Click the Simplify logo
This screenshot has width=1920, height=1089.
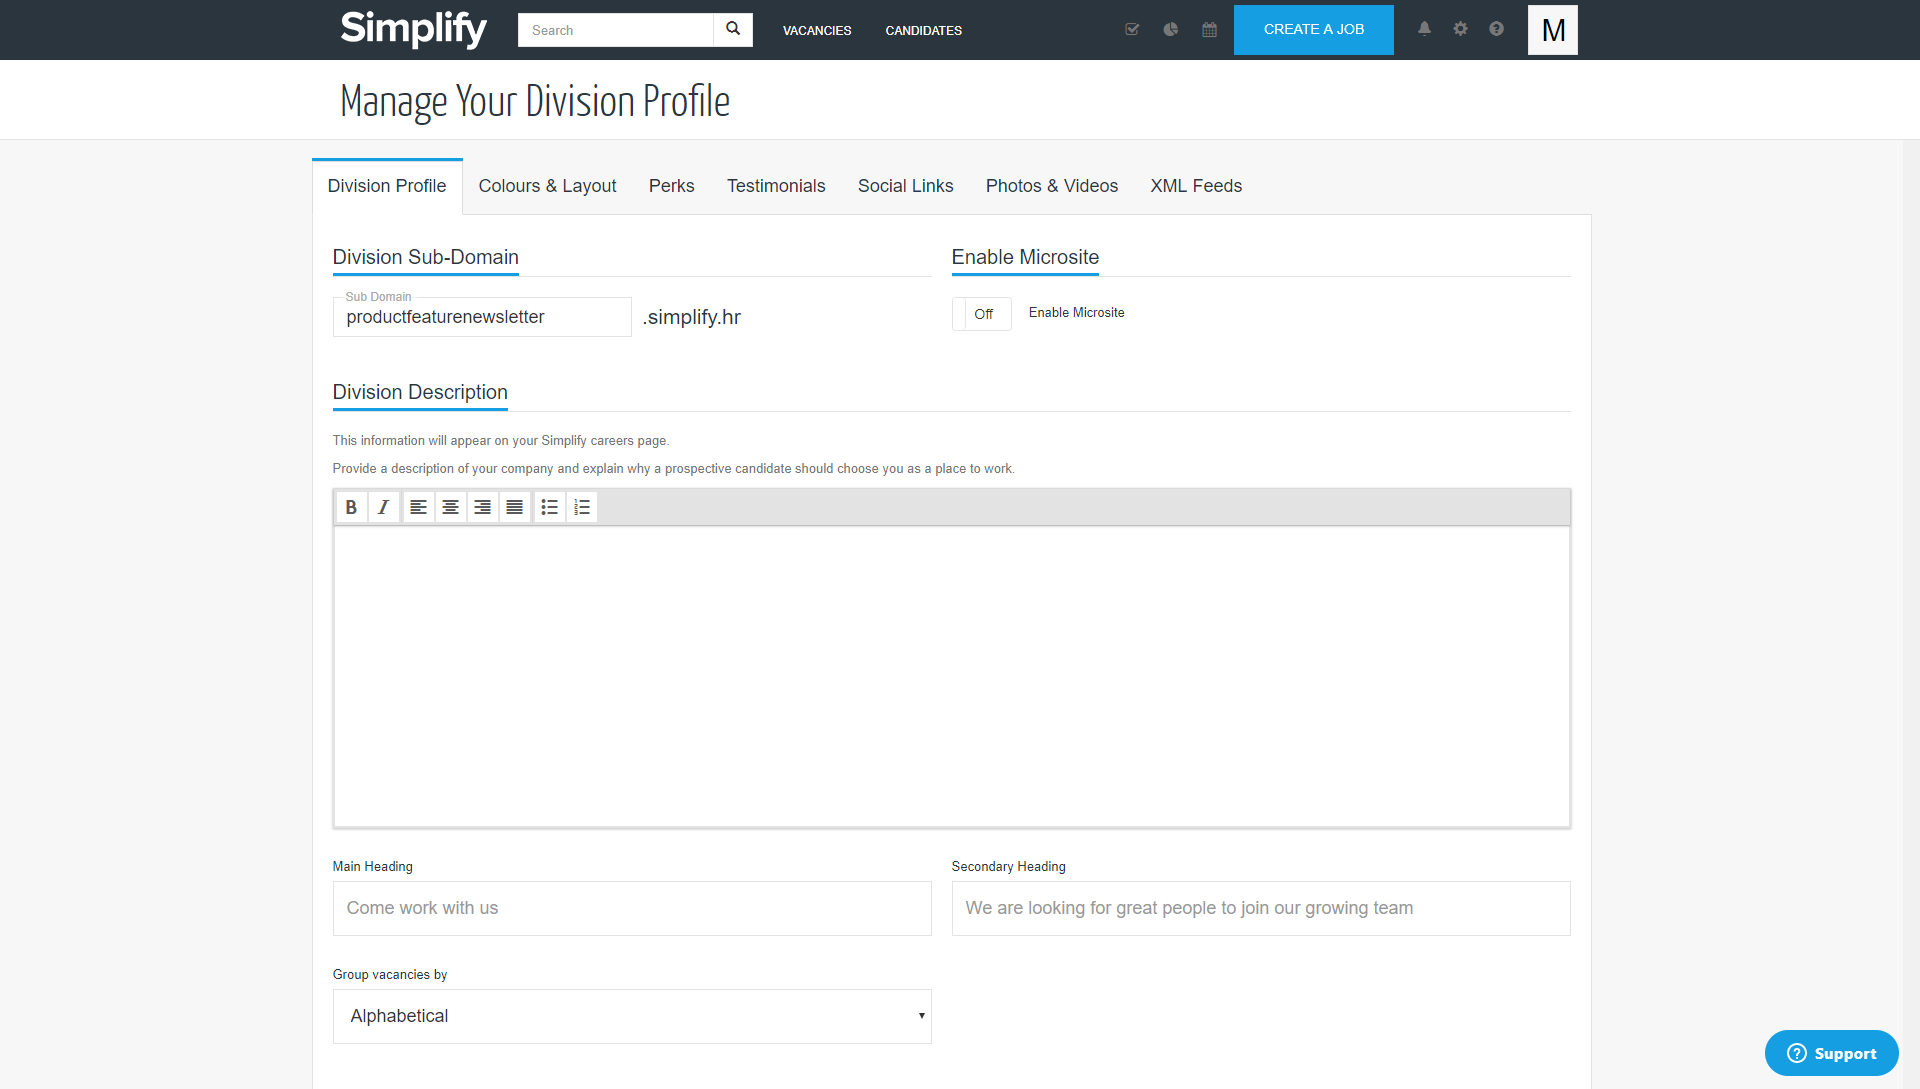pos(413,29)
